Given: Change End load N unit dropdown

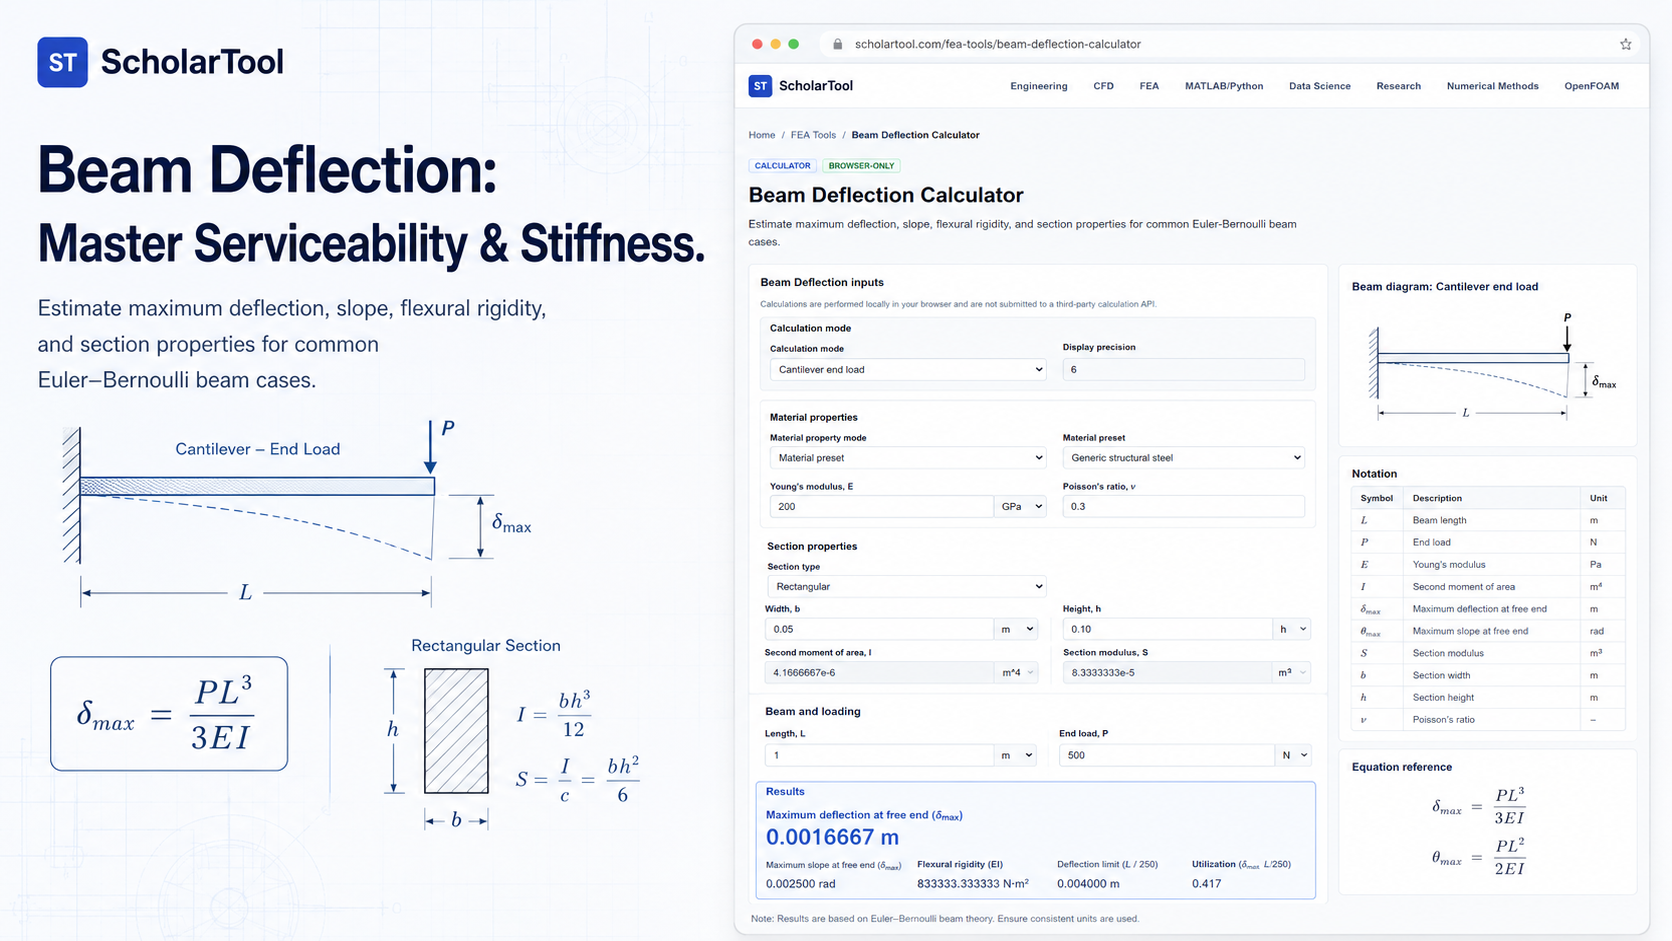Looking at the screenshot, I should [1293, 755].
